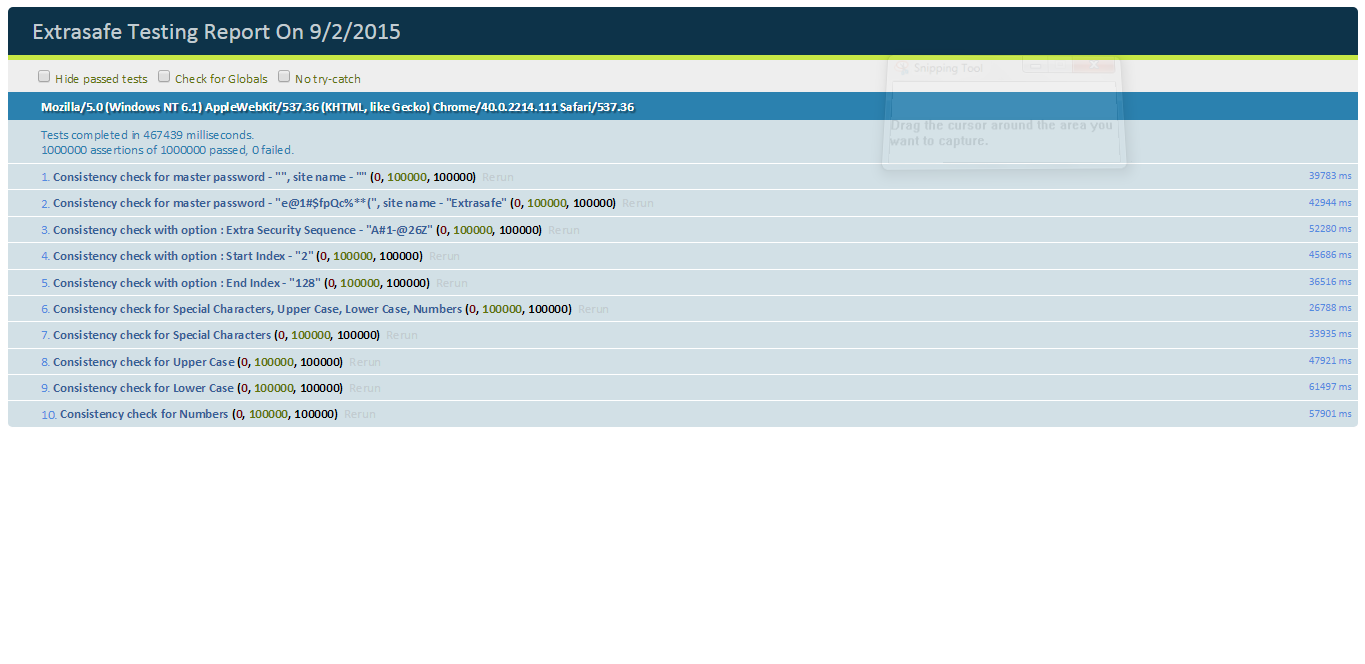The image size is (1365, 664).
Task: Rerun the End Index "128" test
Action: click(451, 283)
